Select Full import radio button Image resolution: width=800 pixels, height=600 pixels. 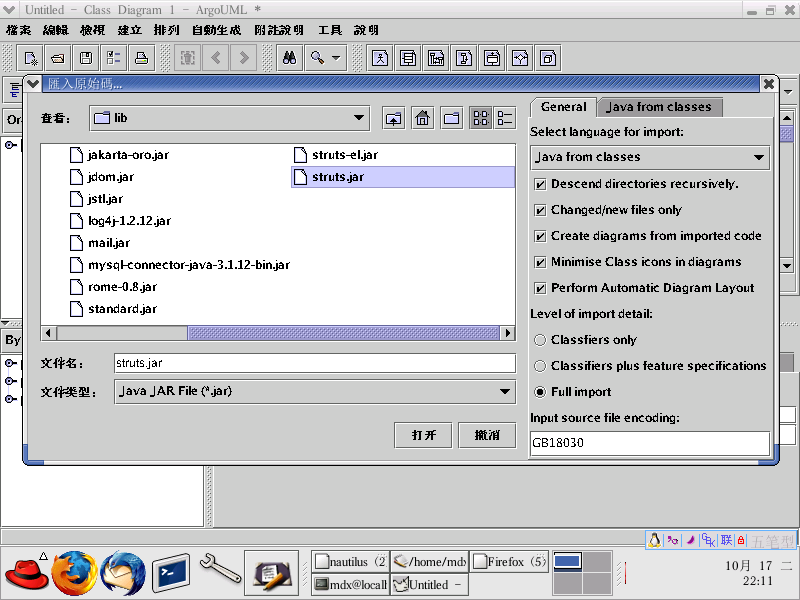pos(540,392)
